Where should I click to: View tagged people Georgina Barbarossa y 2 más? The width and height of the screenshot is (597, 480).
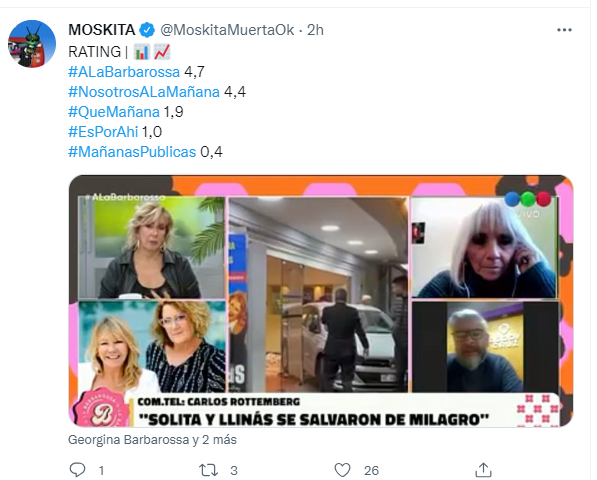point(152,440)
